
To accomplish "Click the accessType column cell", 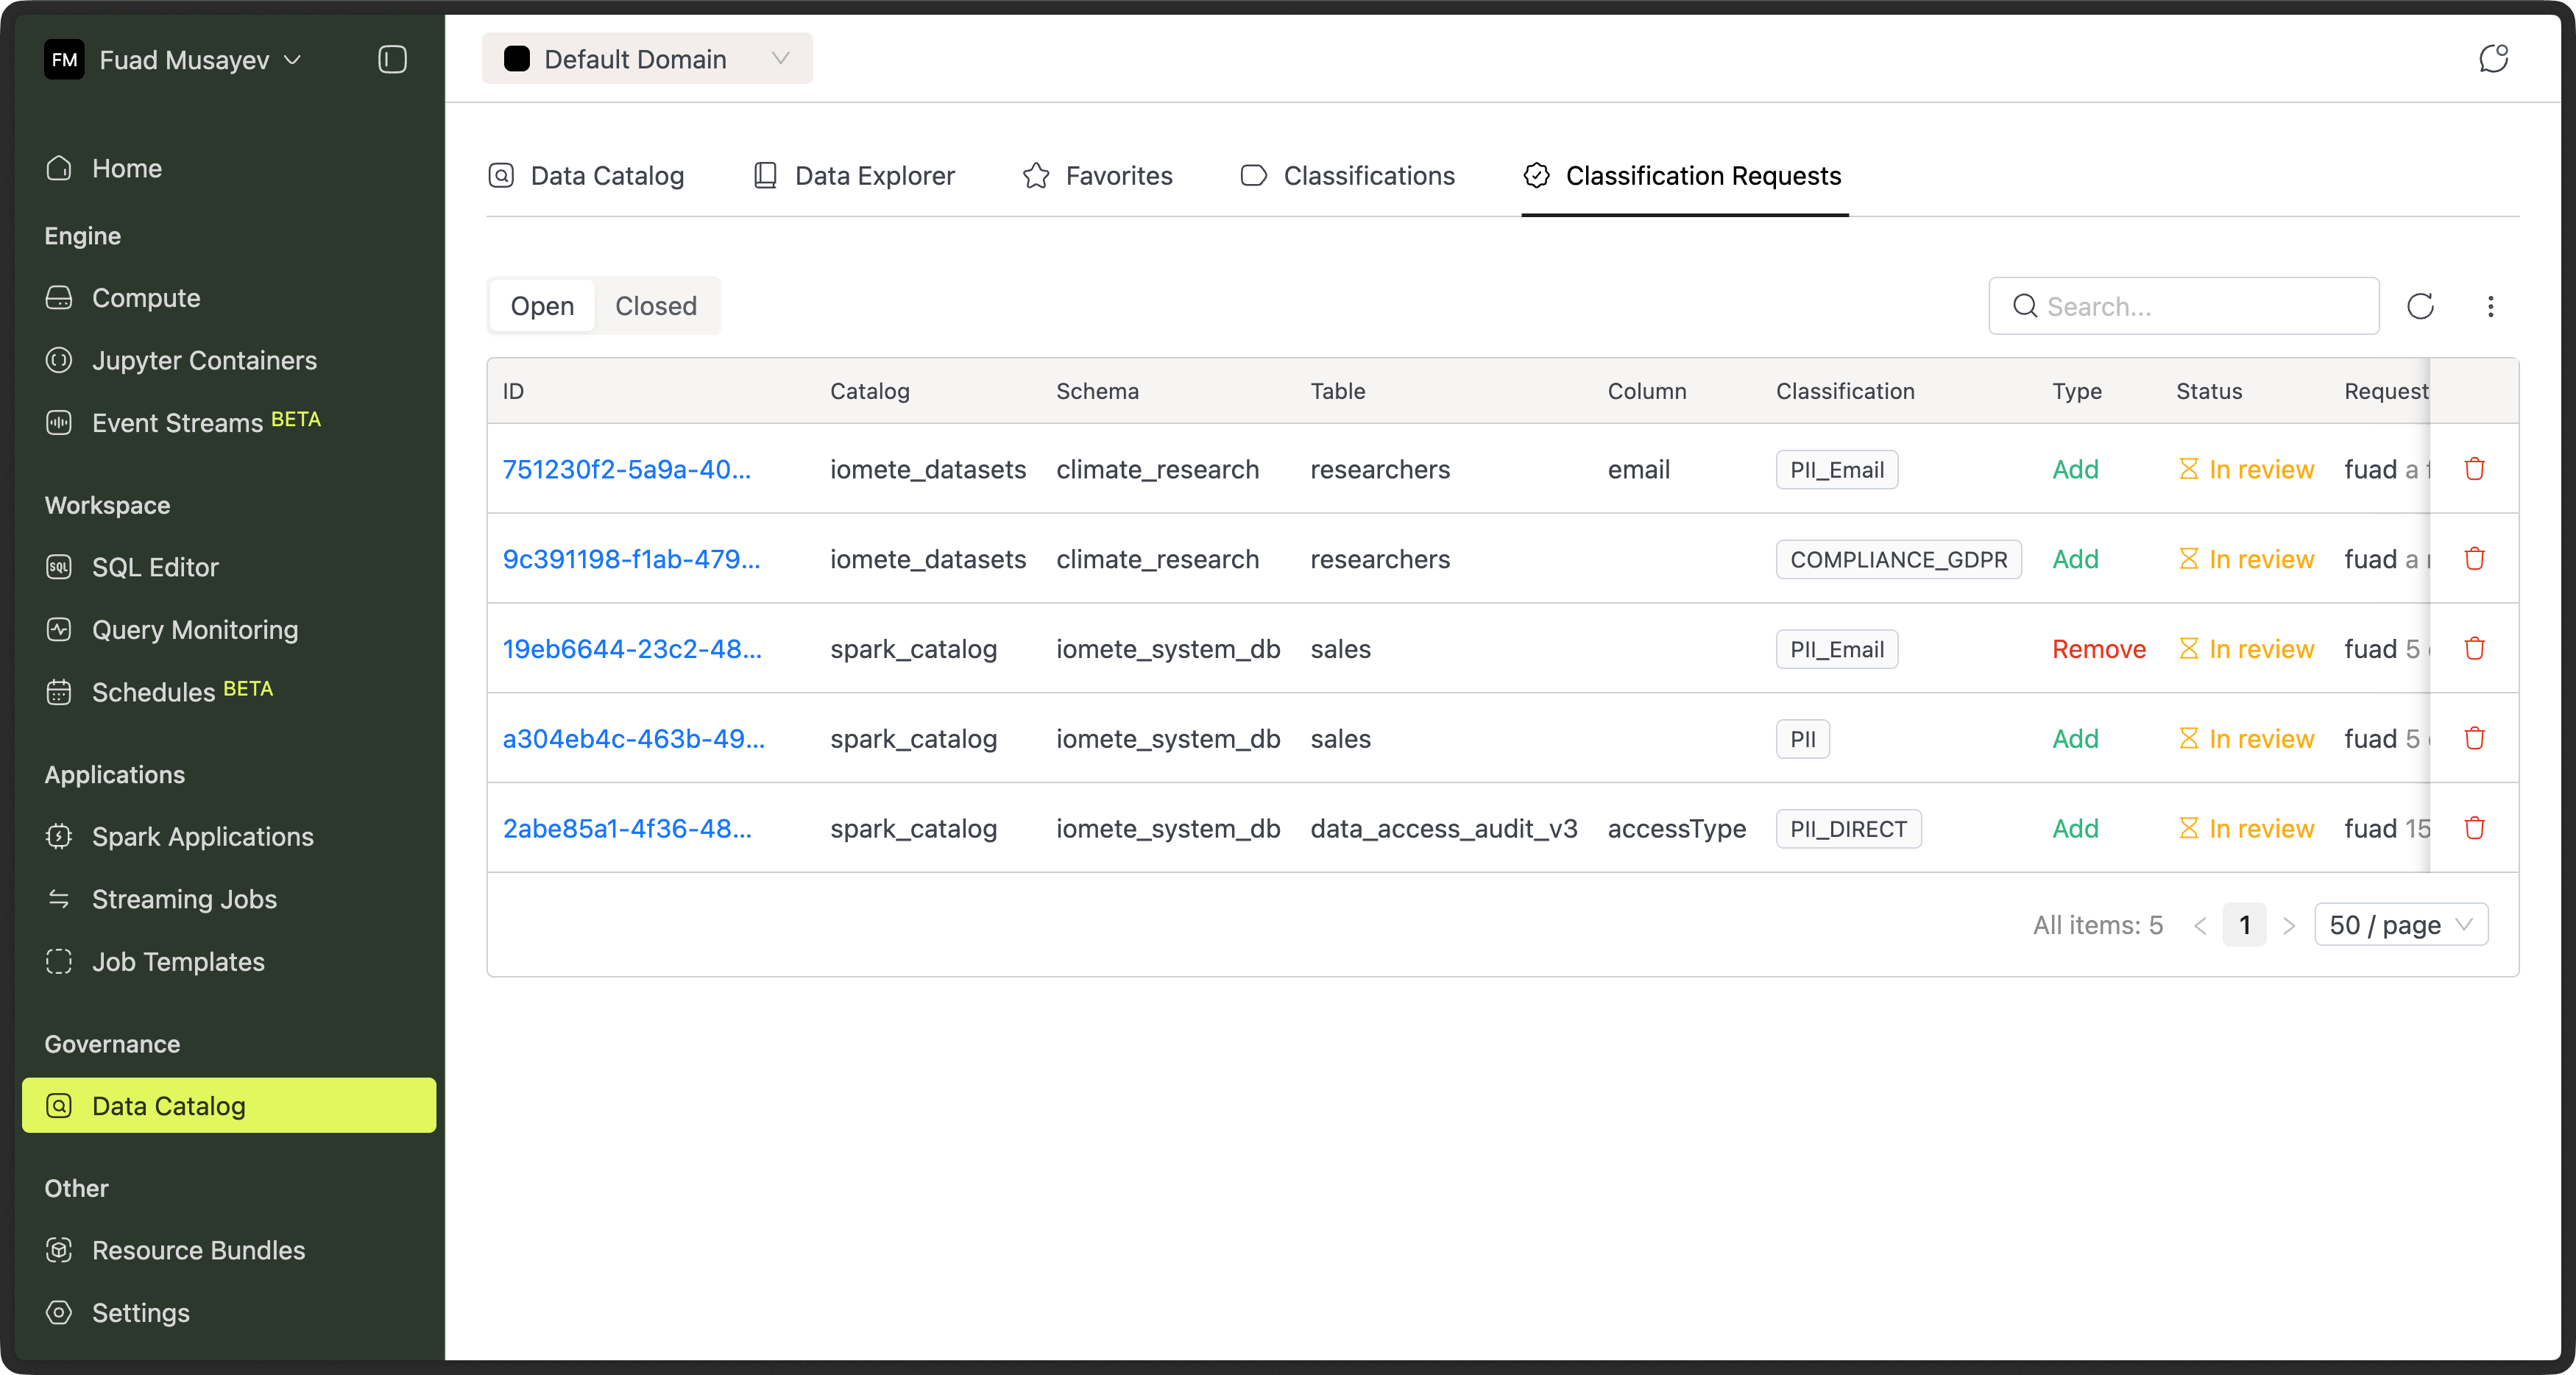I will [1676, 829].
